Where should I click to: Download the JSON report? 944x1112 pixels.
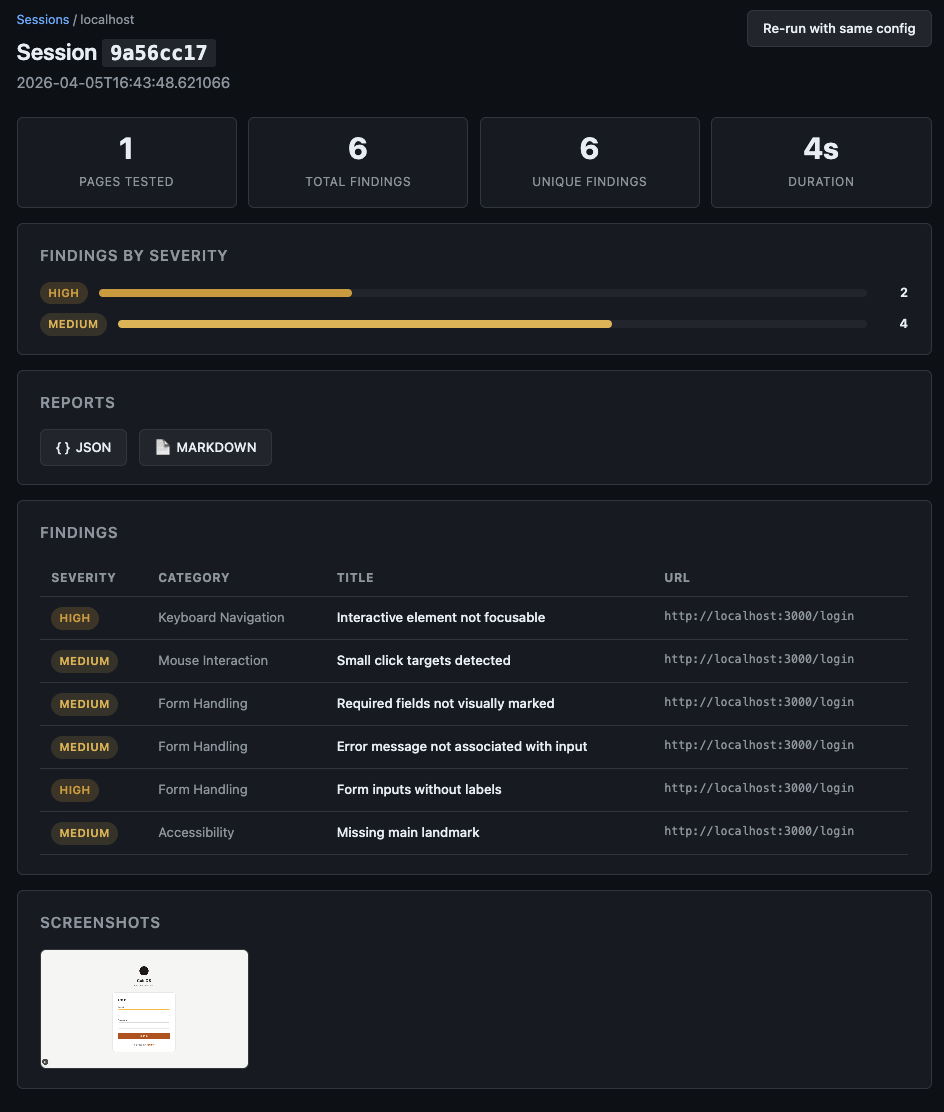click(x=83, y=447)
